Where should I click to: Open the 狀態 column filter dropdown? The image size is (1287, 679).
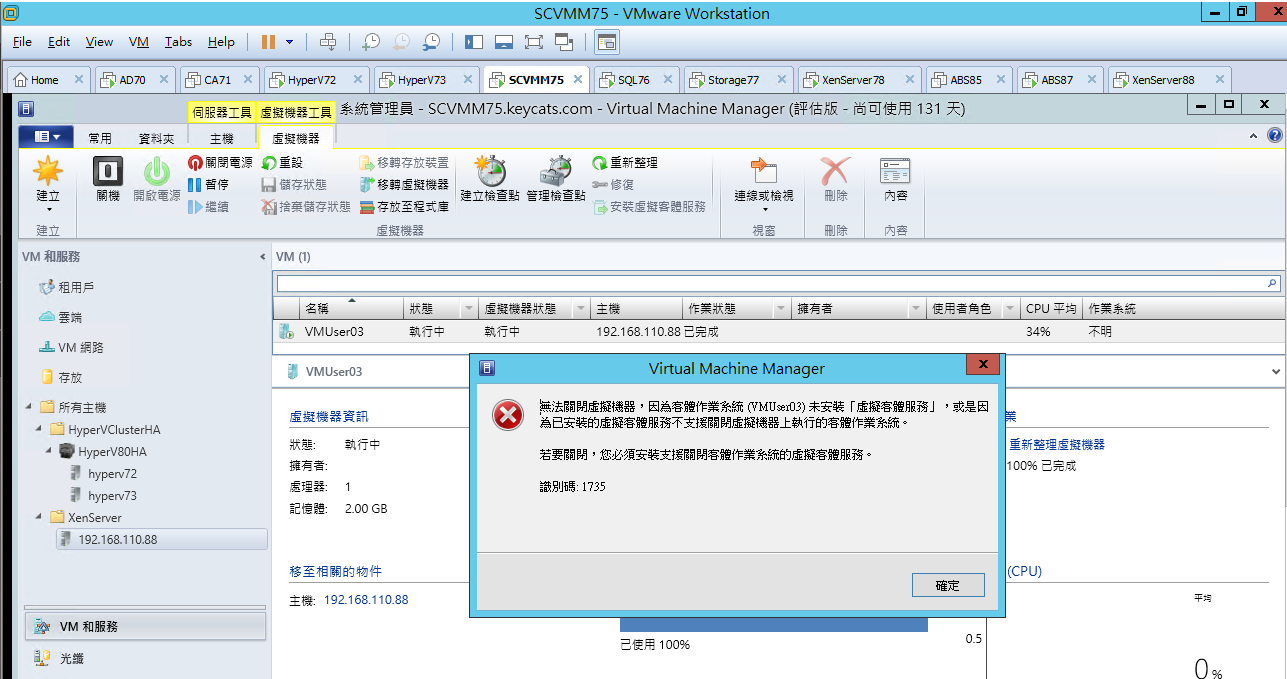point(468,309)
